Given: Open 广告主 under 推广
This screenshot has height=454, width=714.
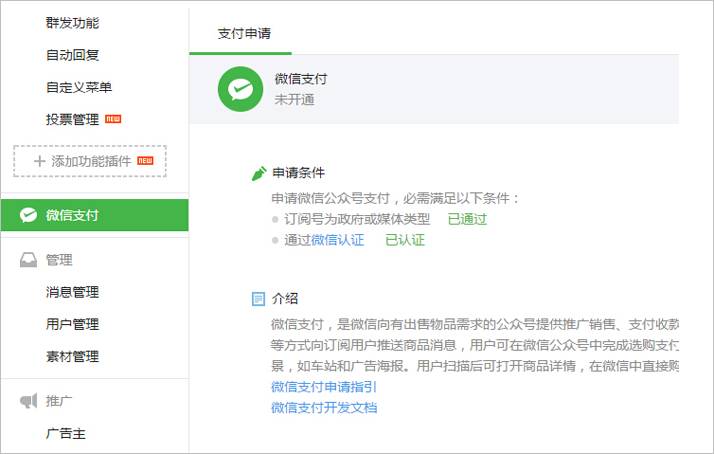Looking at the screenshot, I should click(66, 434).
